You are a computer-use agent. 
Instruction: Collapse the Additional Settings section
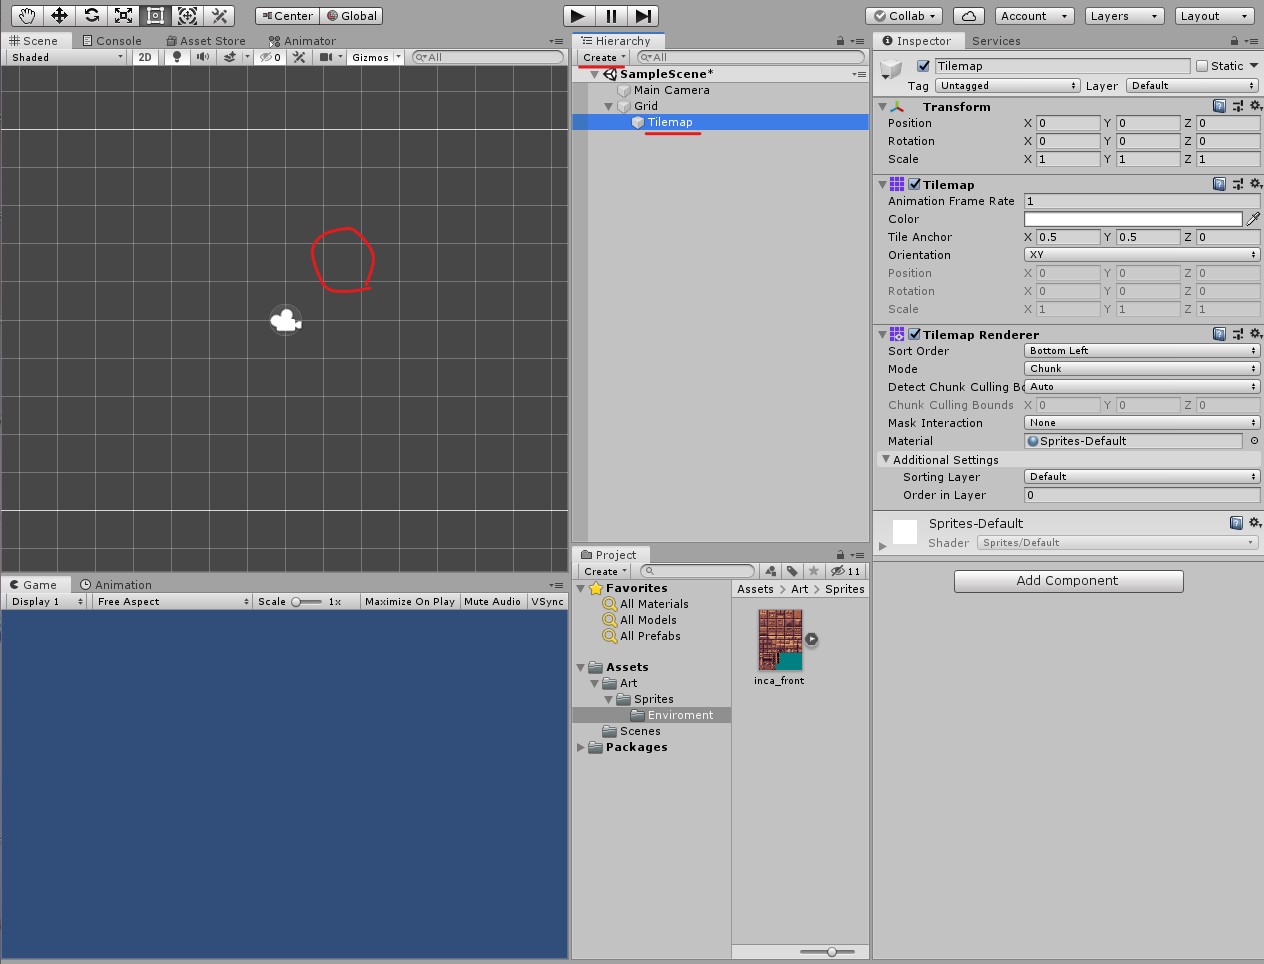(x=886, y=459)
